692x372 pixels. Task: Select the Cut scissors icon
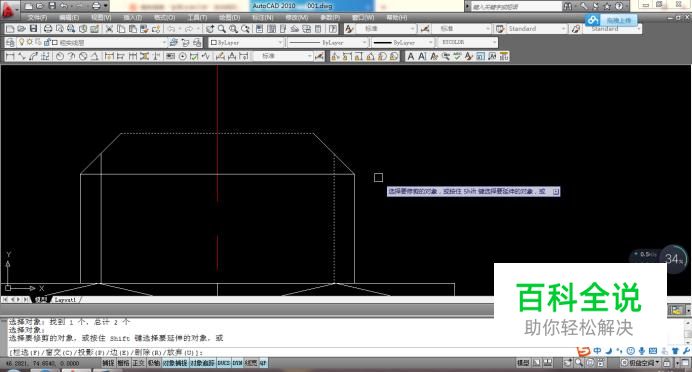pyautogui.click(x=109, y=29)
